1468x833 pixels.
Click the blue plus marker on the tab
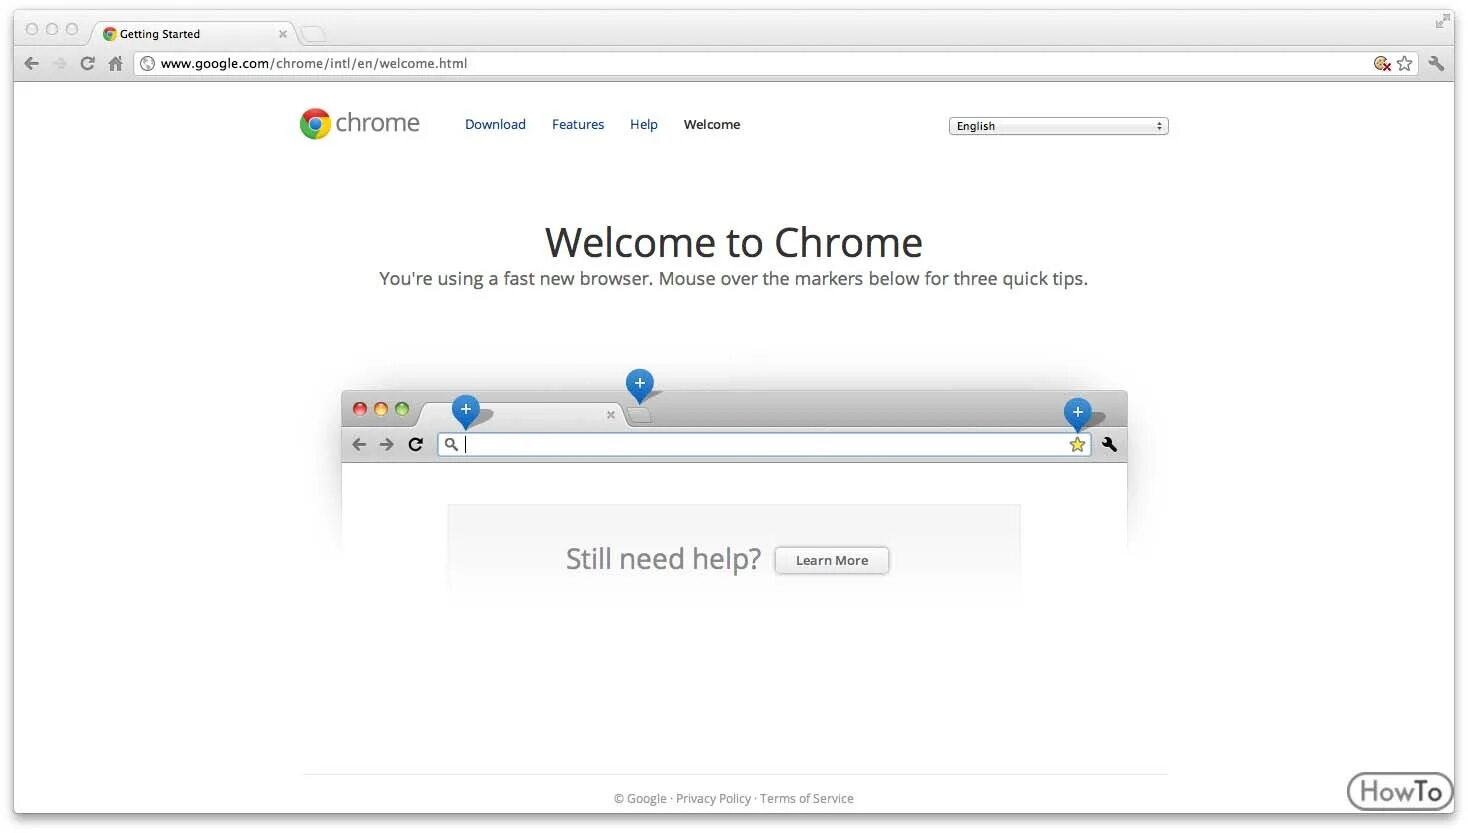[x=465, y=410]
